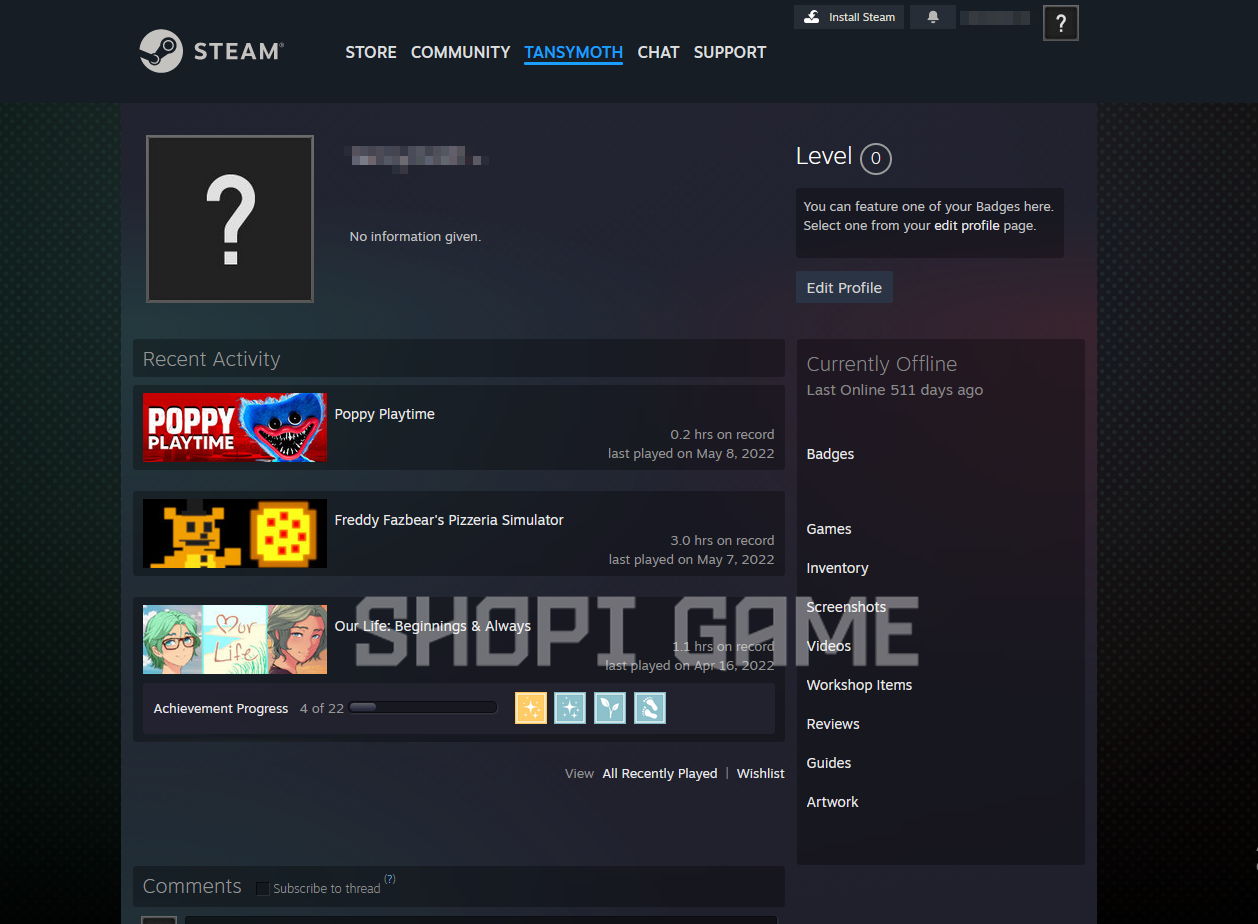Click the Achievement Progress label

tap(221, 708)
